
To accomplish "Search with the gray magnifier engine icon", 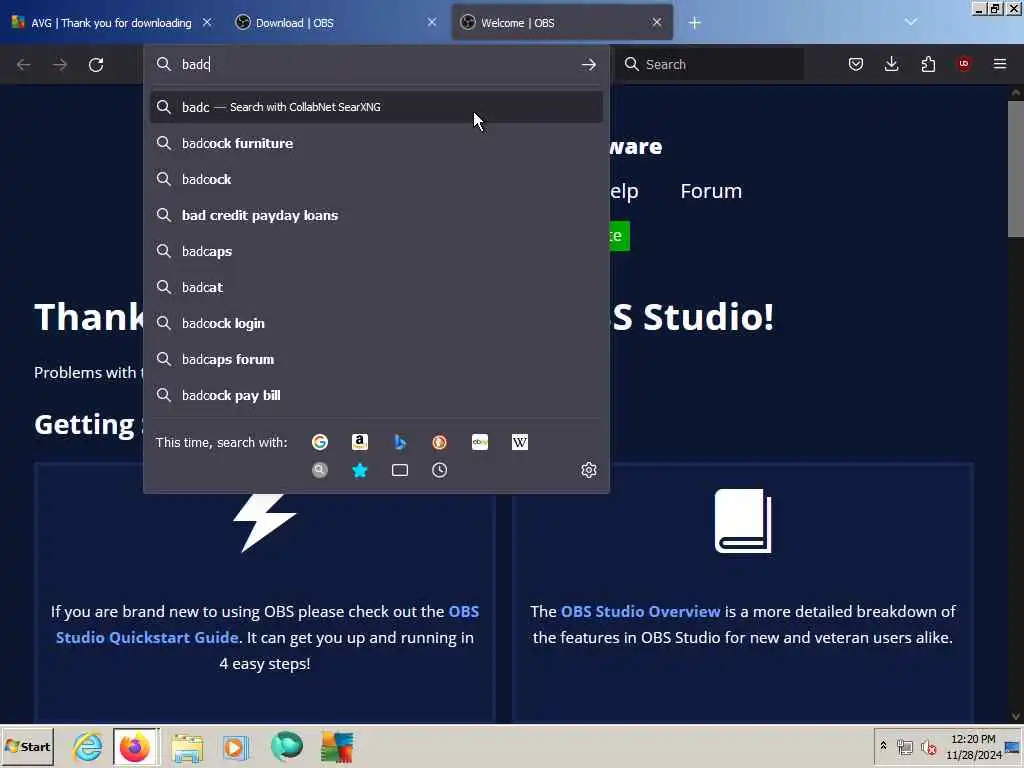I will tap(319, 470).
